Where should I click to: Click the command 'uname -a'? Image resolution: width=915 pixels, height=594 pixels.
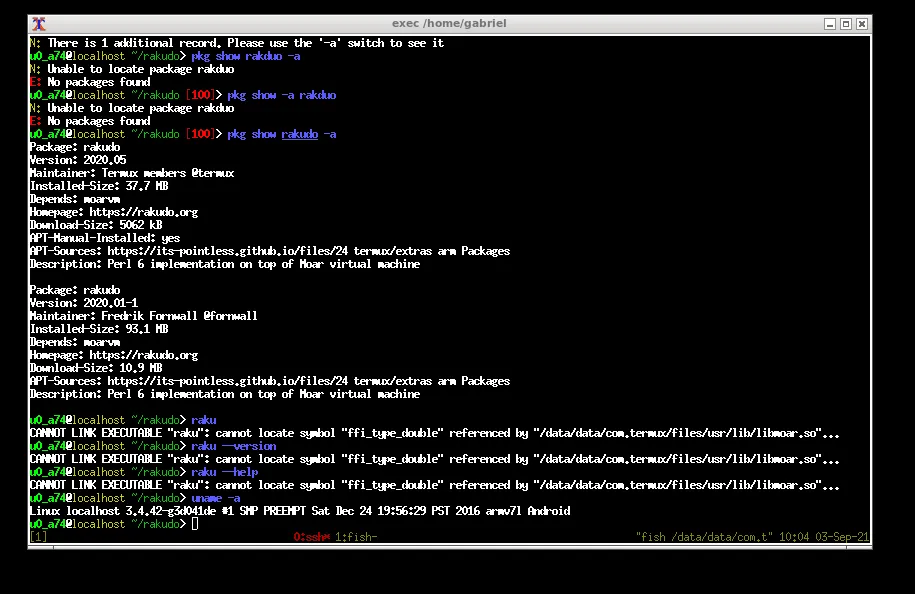pos(215,498)
